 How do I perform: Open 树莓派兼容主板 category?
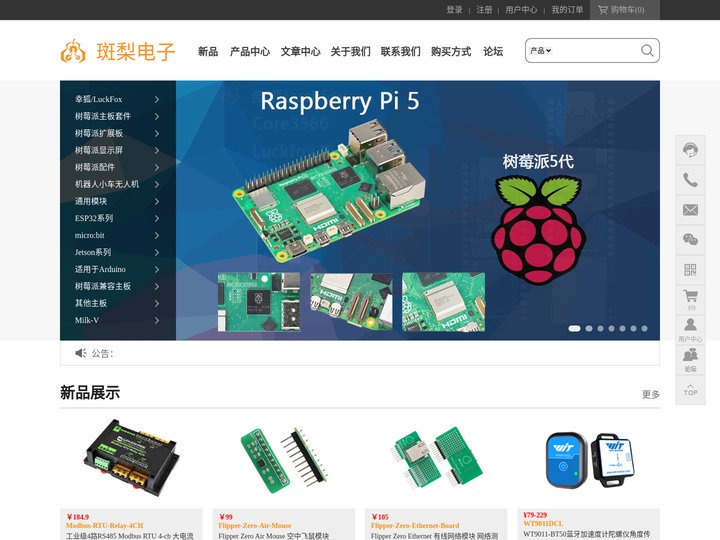(x=103, y=286)
